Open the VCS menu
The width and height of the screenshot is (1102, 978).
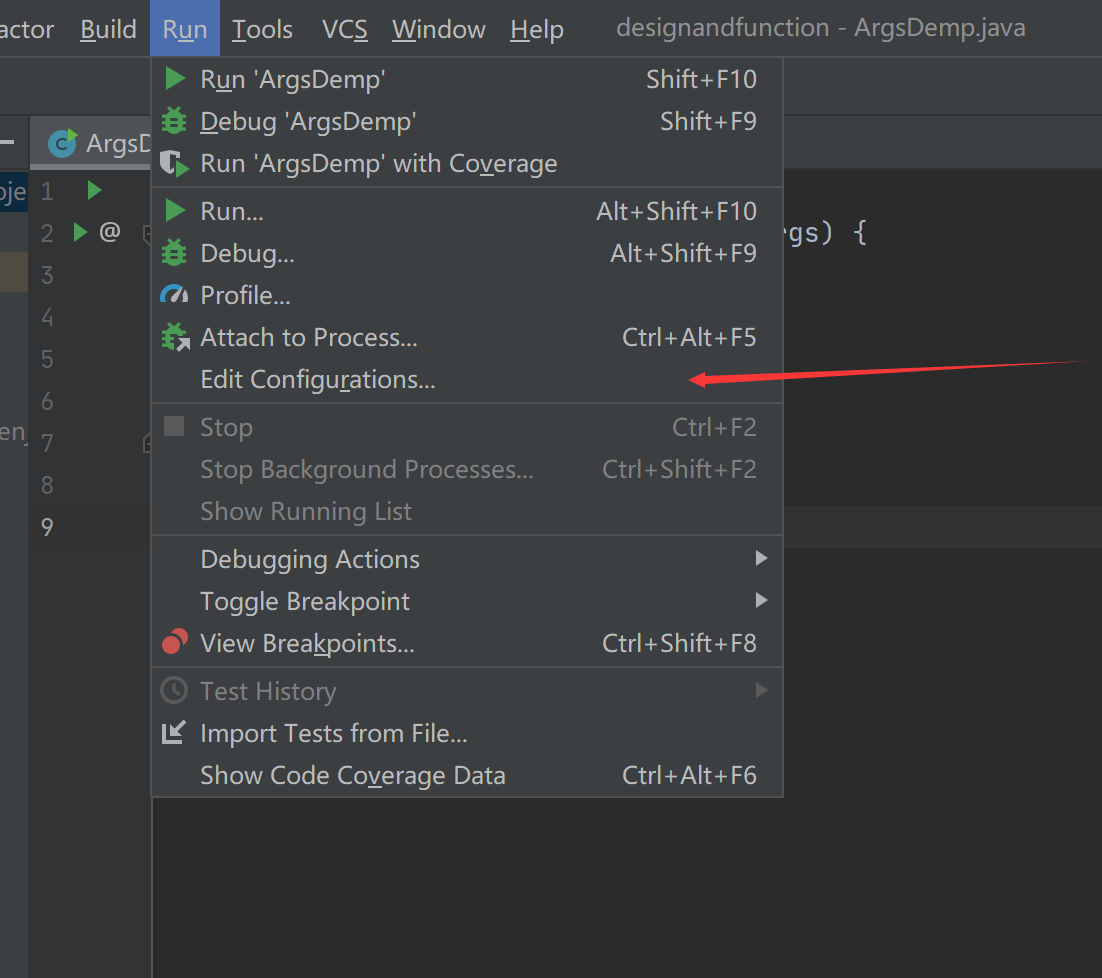[x=345, y=29]
